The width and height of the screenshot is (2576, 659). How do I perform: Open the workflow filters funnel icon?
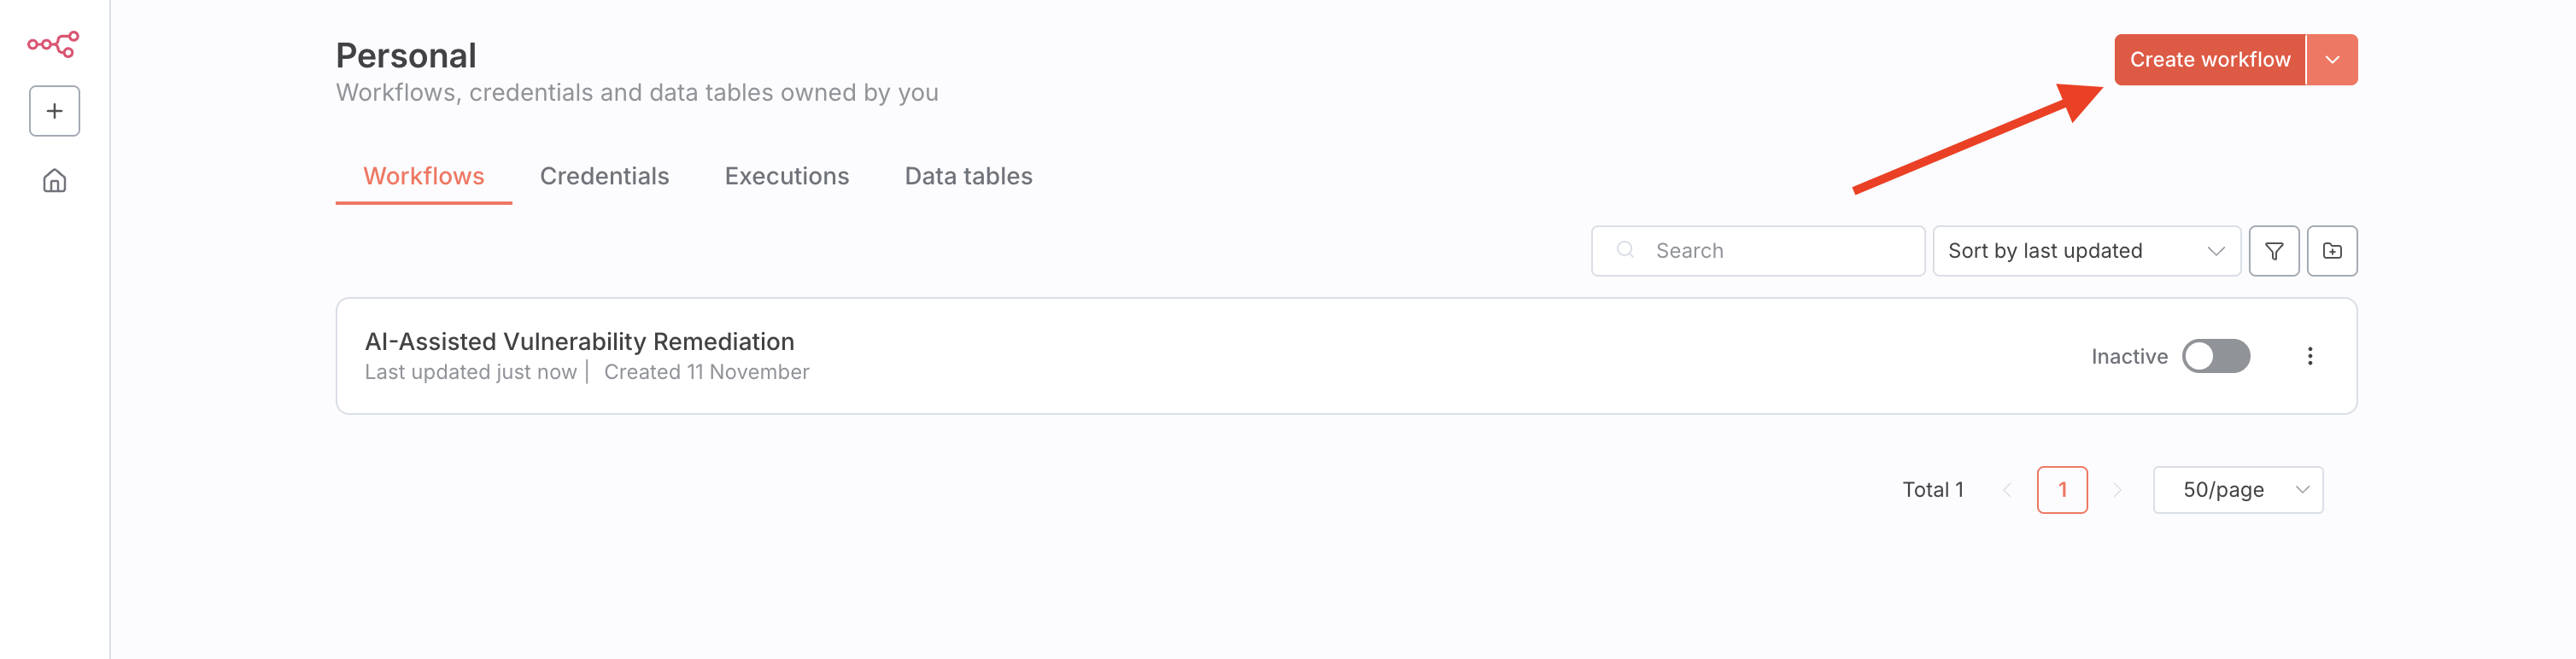(2273, 251)
